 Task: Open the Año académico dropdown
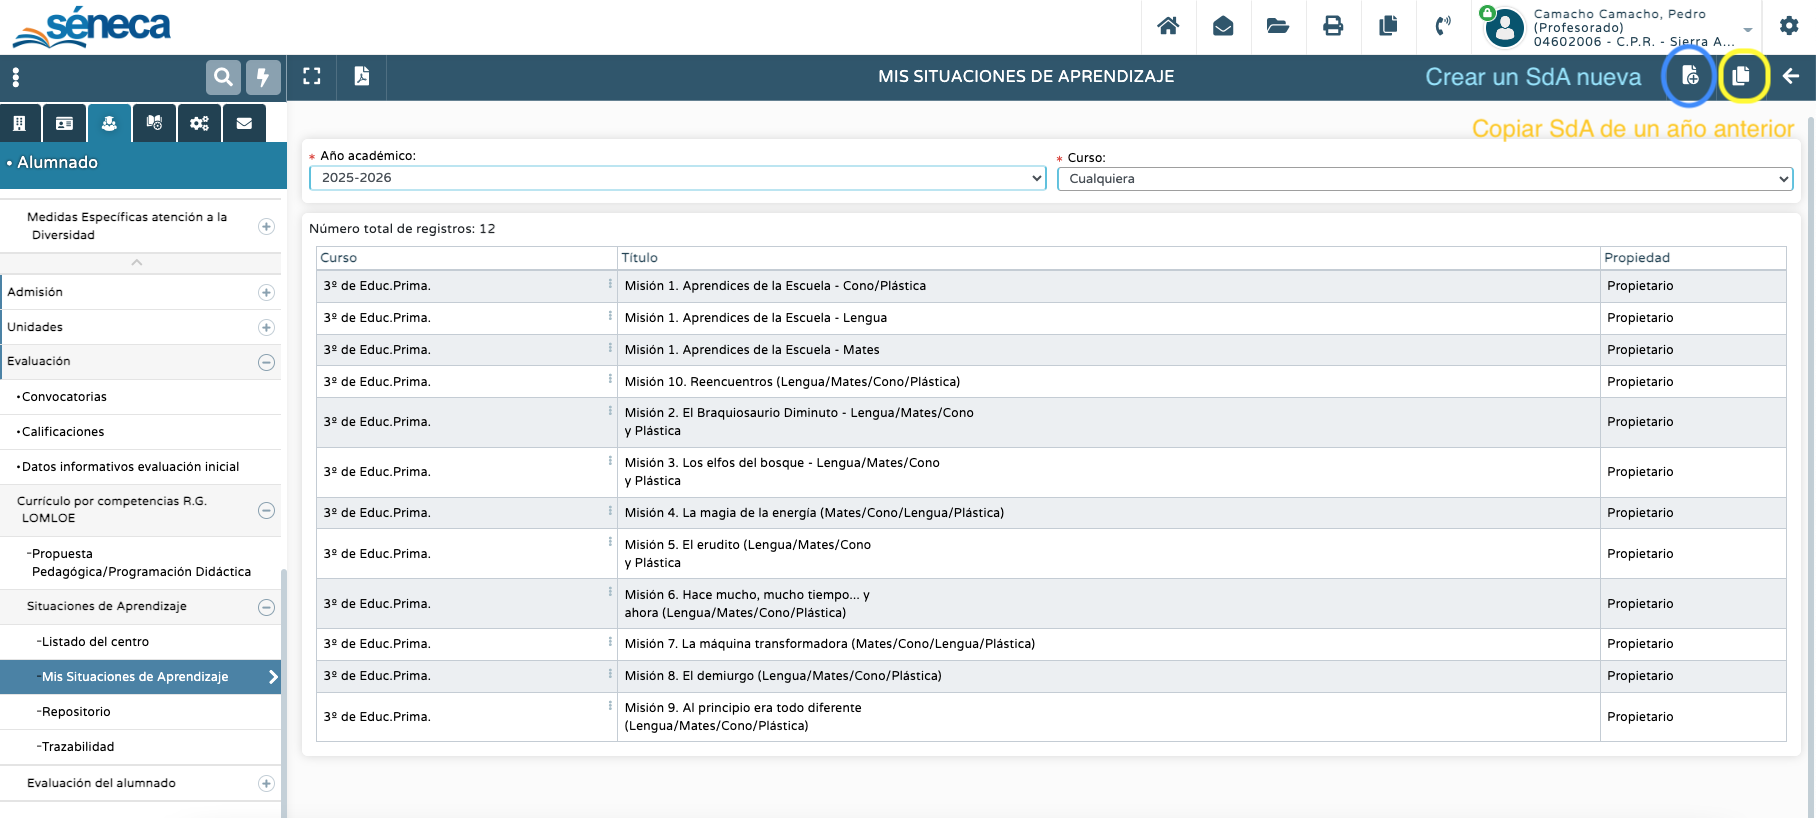[x=678, y=178]
